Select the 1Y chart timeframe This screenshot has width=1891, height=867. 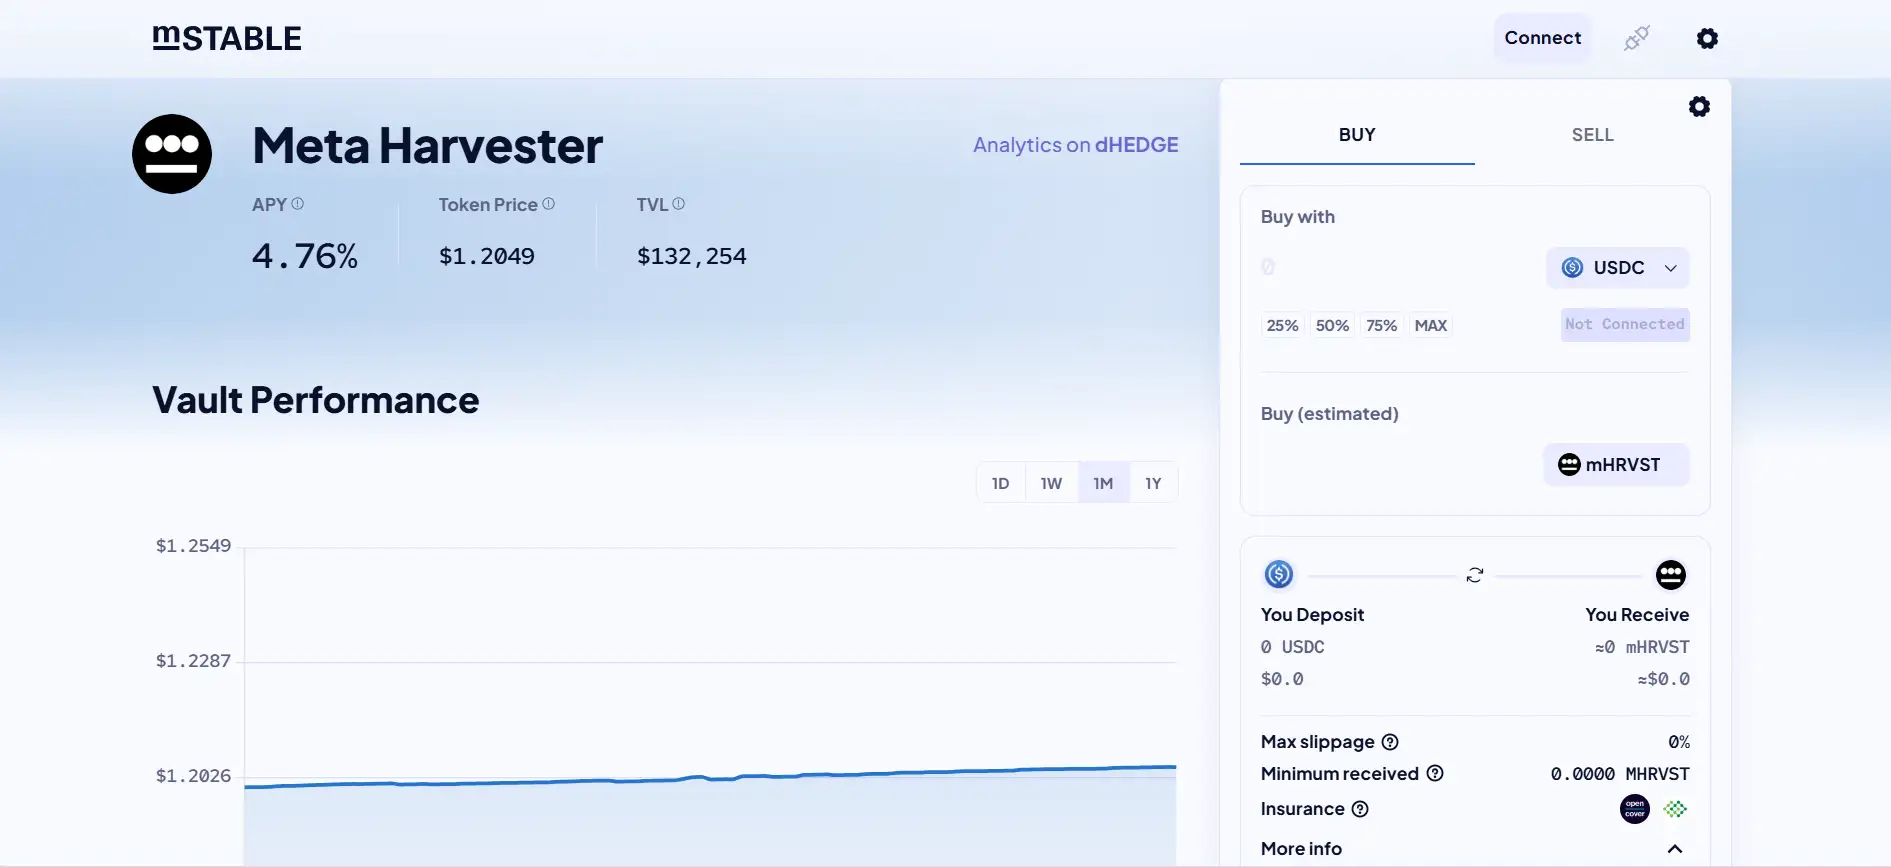click(1153, 483)
